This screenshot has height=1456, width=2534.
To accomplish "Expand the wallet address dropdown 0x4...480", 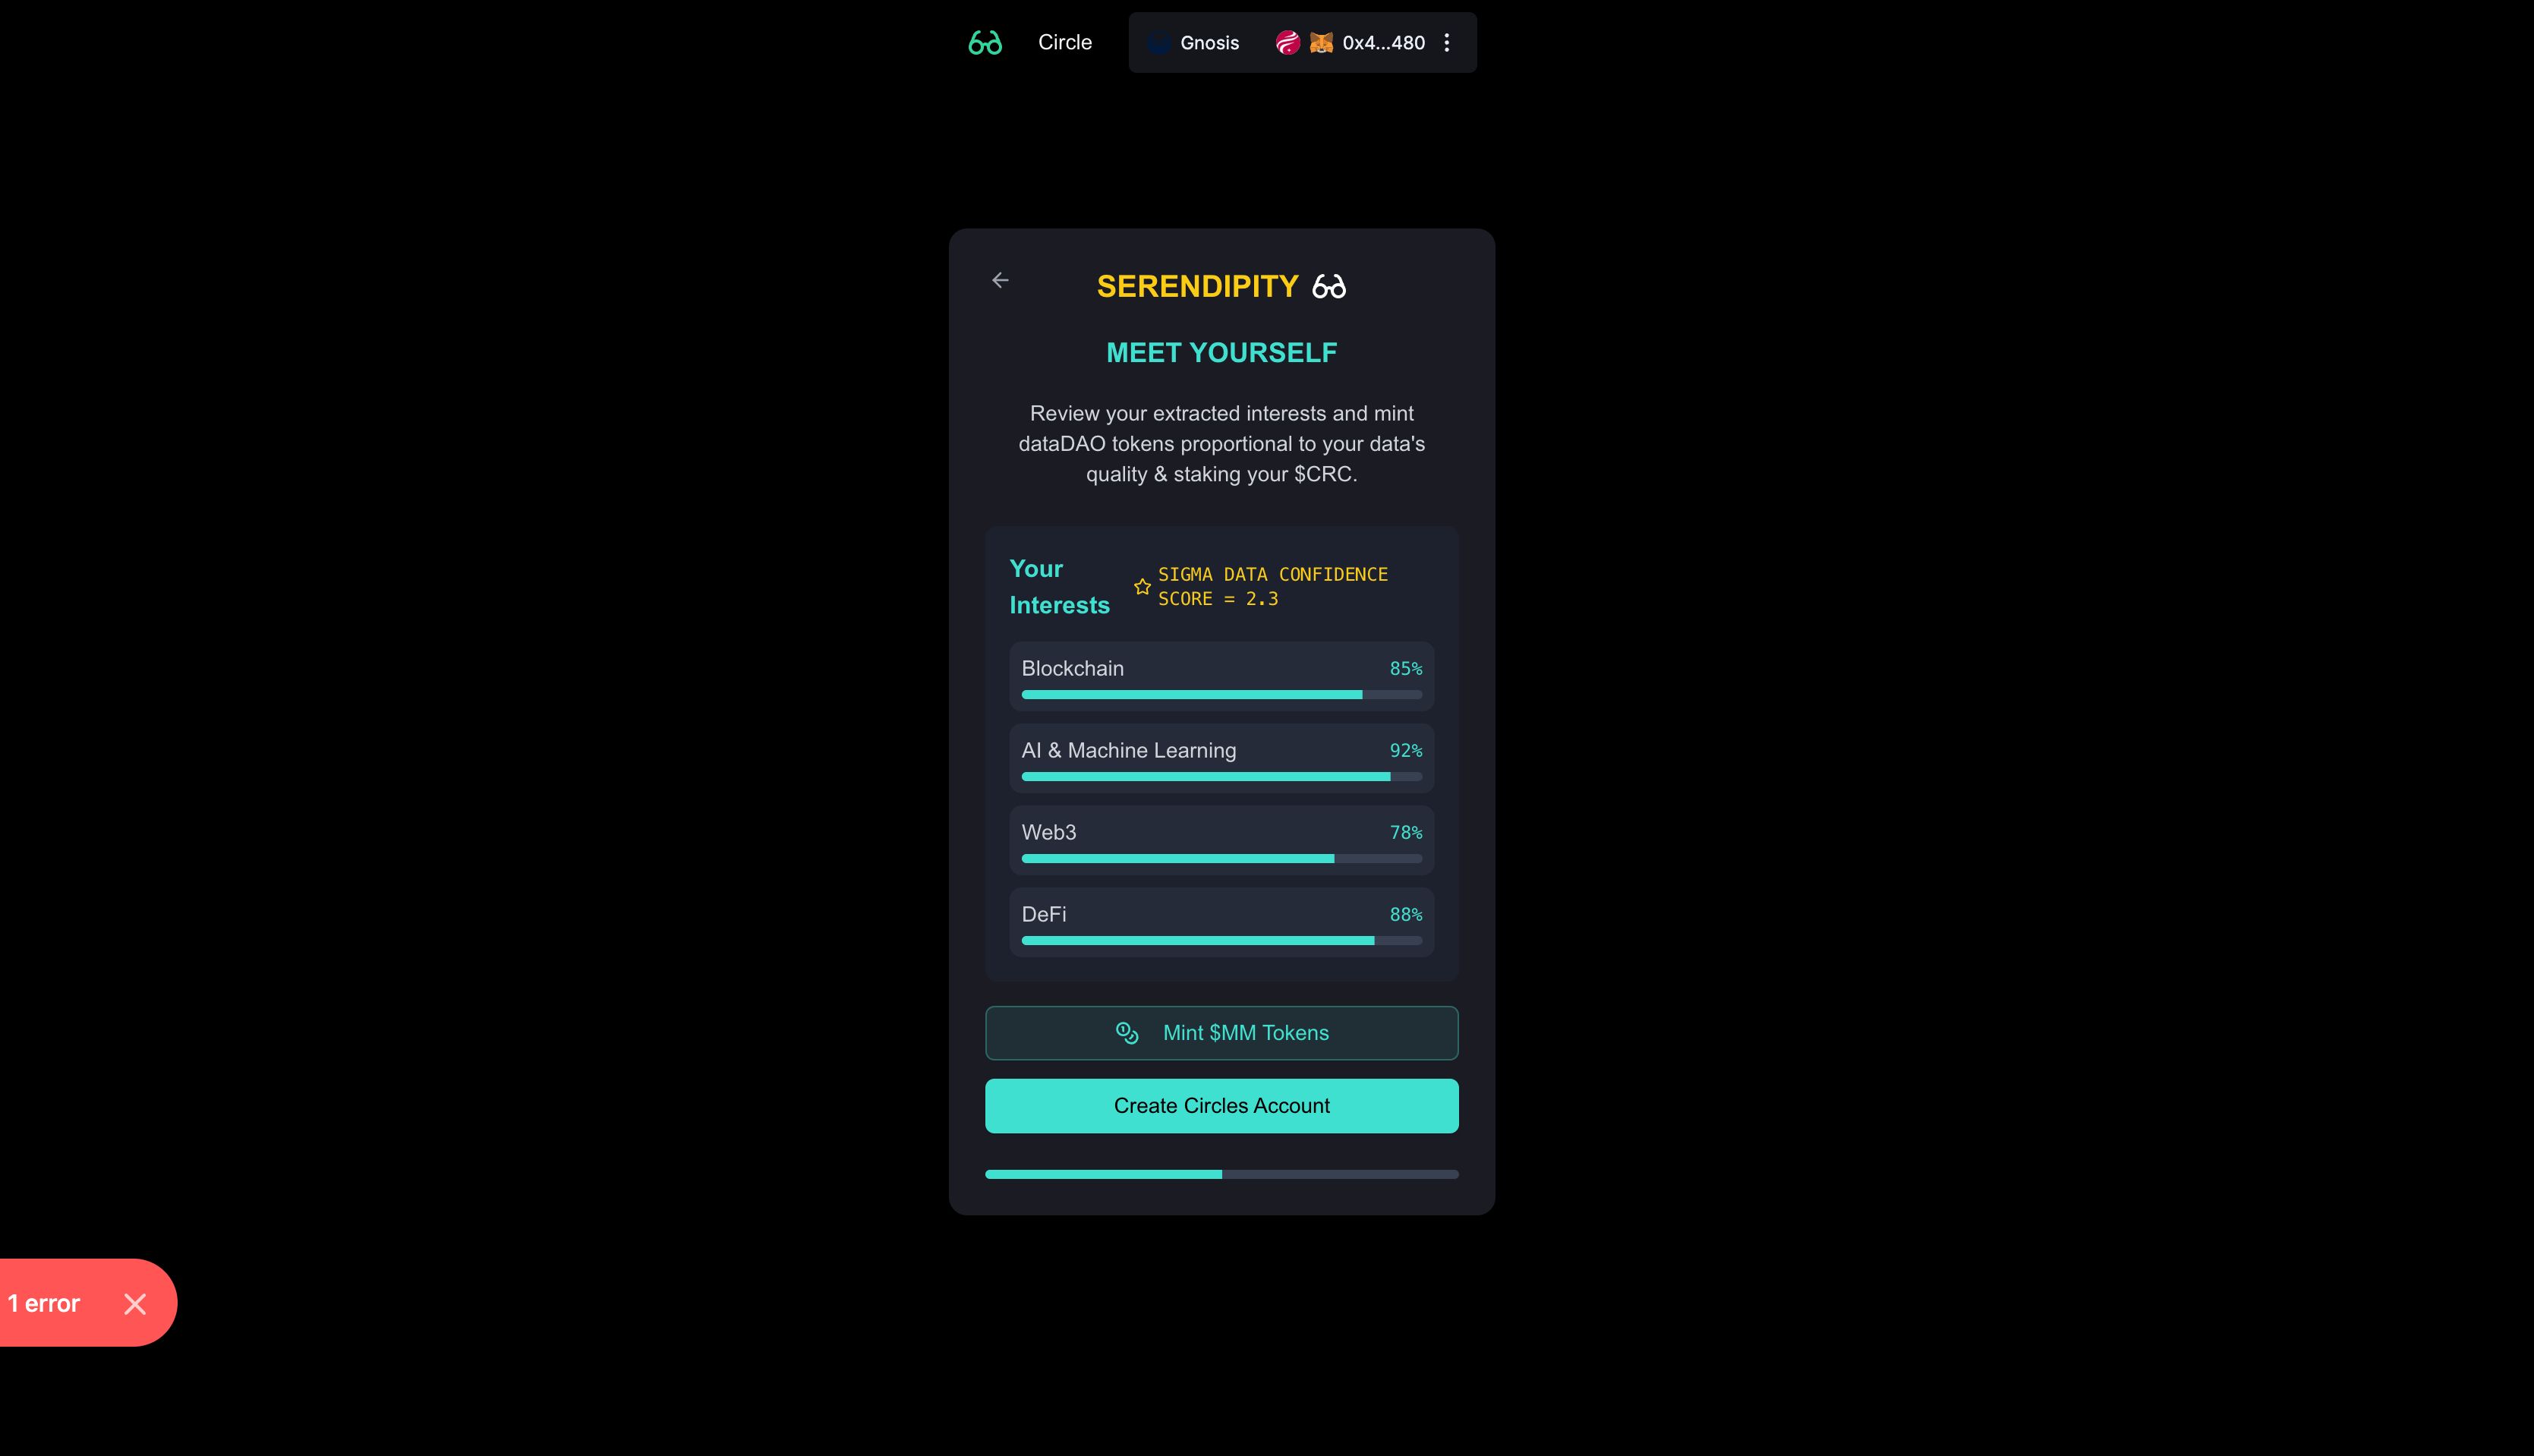I will [x=1448, y=42].
